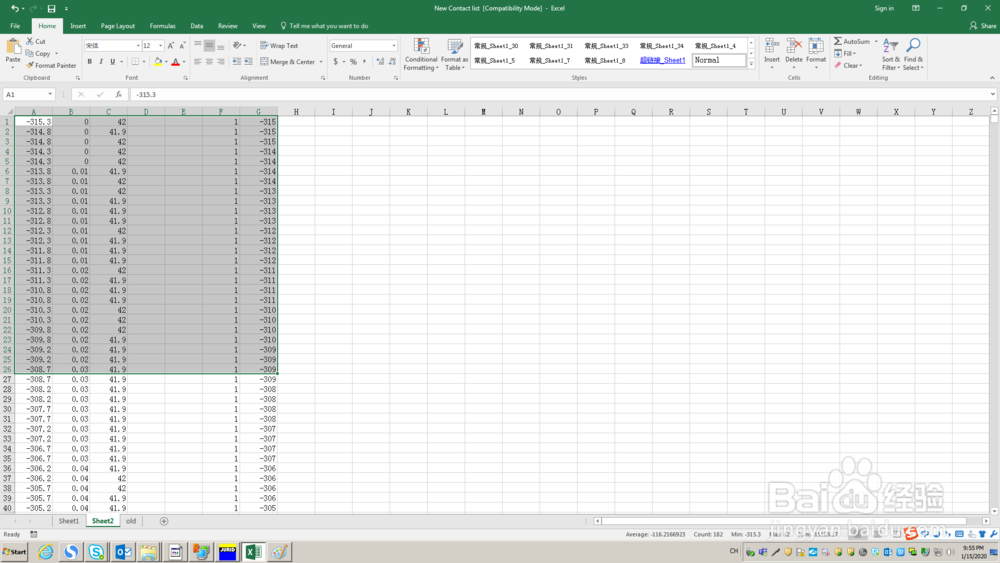Image resolution: width=1000 pixels, height=563 pixels.
Task: Open the General number format dropdown
Action: [x=393, y=46]
